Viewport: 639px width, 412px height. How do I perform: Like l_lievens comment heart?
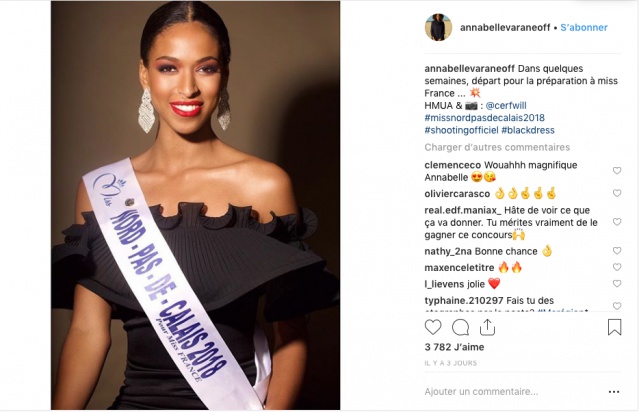click(x=617, y=283)
